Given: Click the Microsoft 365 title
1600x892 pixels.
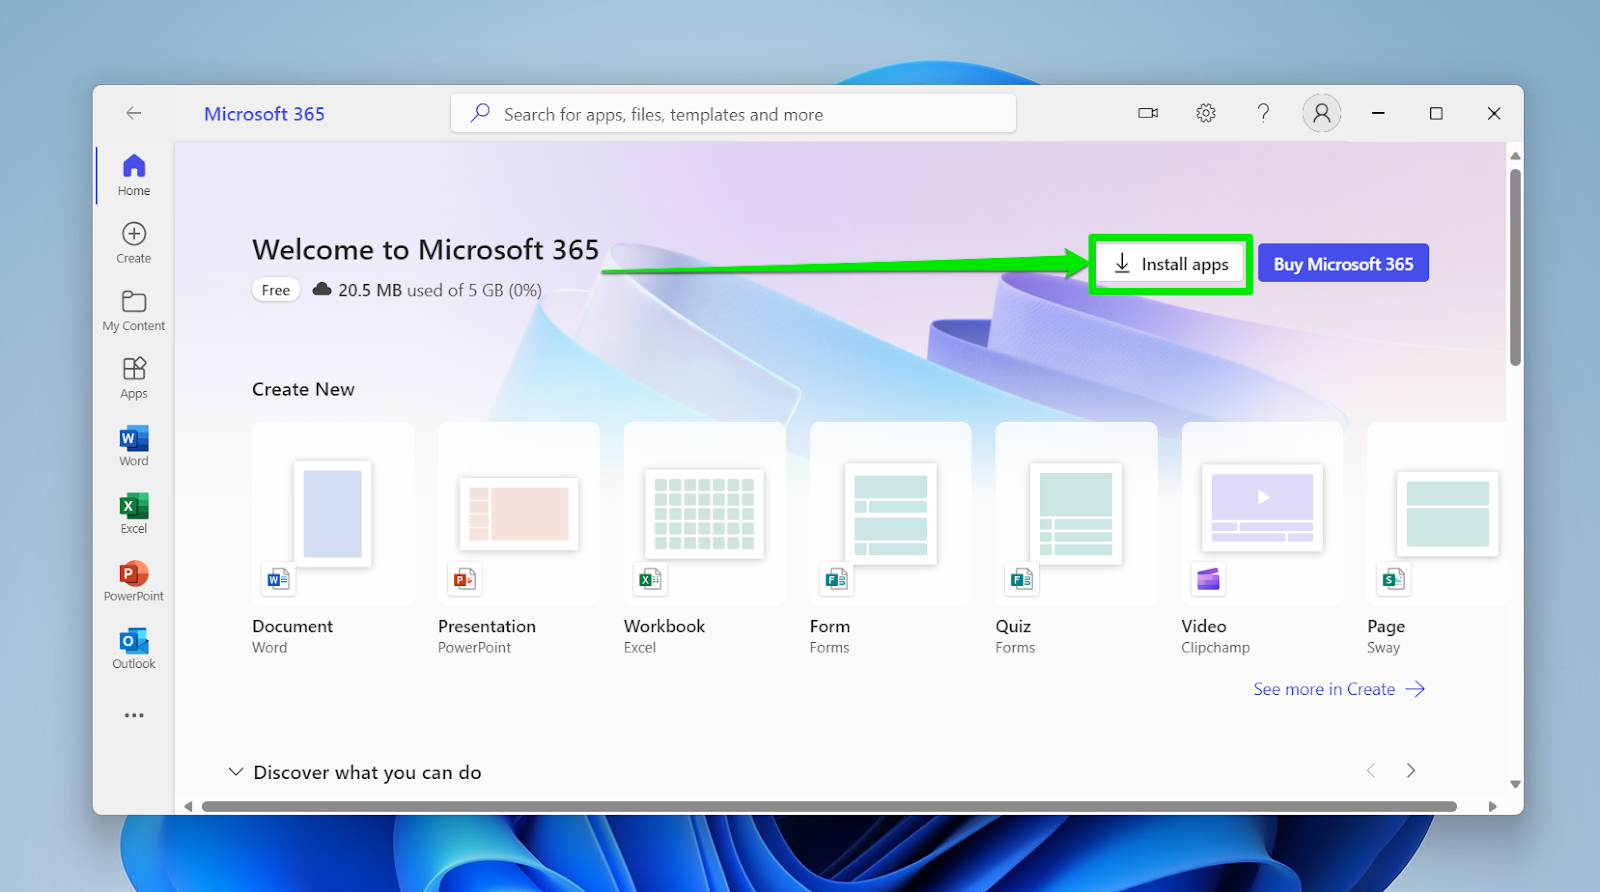Looking at the screenshot, I should [264, 114].
